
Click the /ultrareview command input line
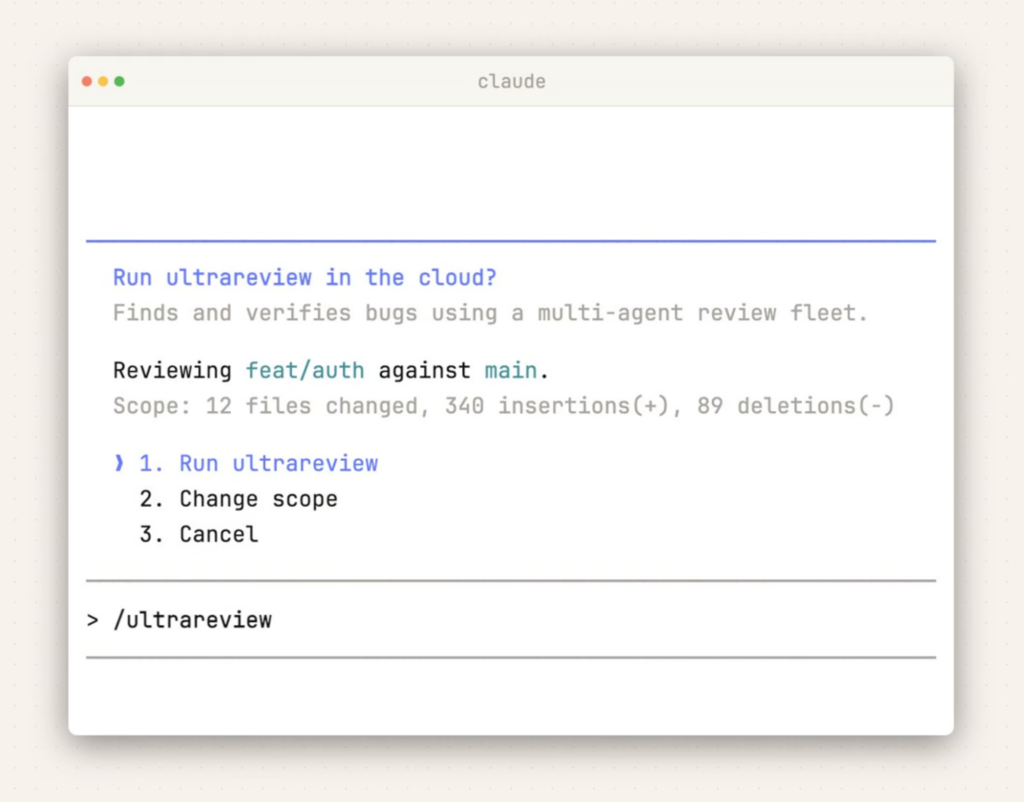click(x=192, y=620)
